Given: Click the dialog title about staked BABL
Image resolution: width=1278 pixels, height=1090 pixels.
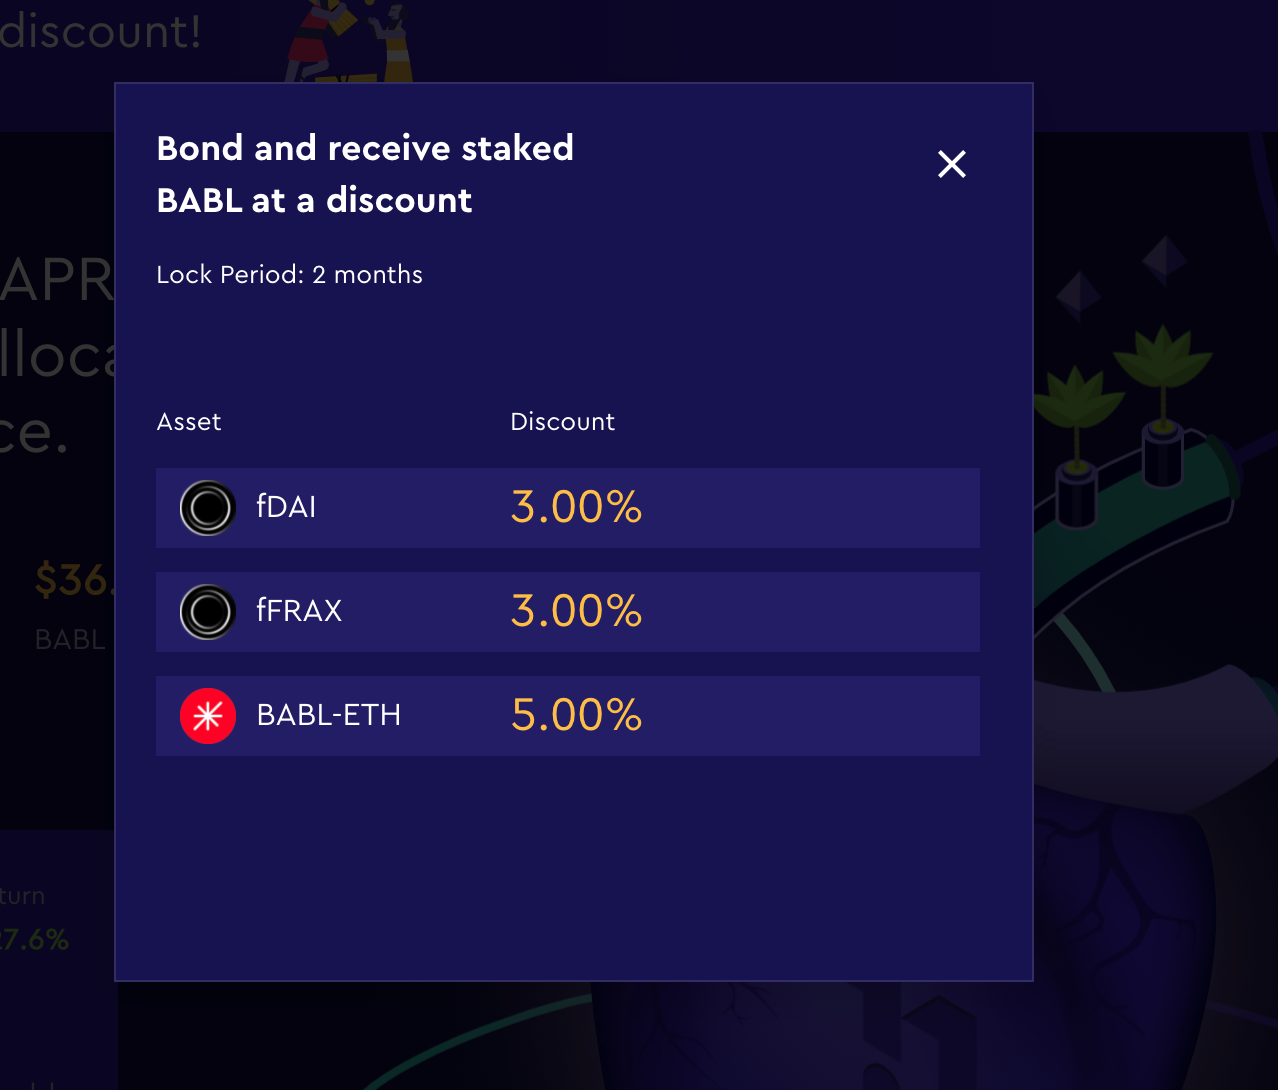Looking at the screenshot, I should pyautogui.click(x=365, y=174).
